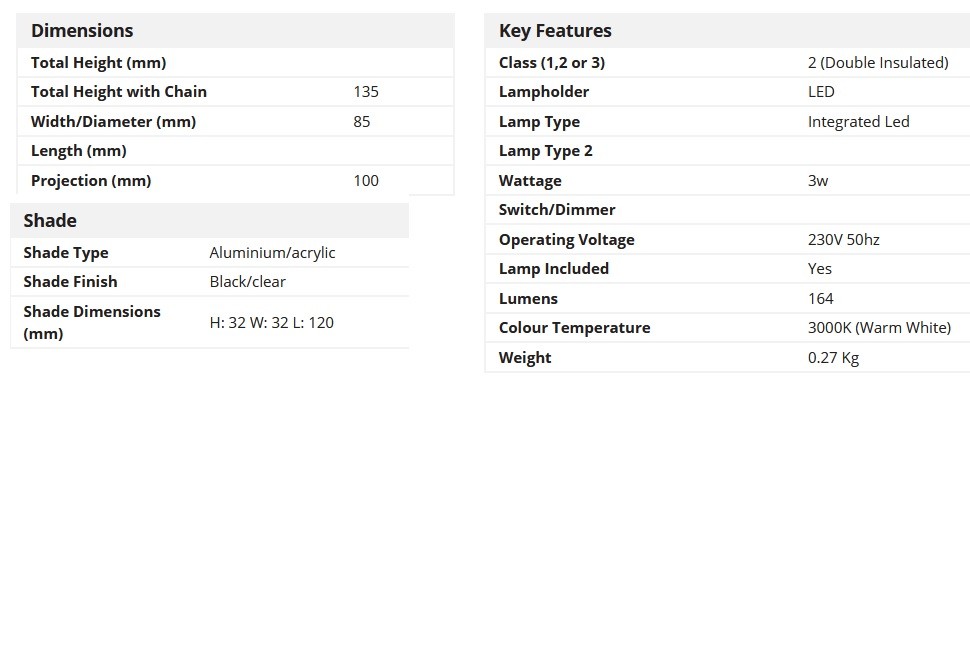Click the Projection value 100
The image size is (970, 658).
tap(366, 181)
